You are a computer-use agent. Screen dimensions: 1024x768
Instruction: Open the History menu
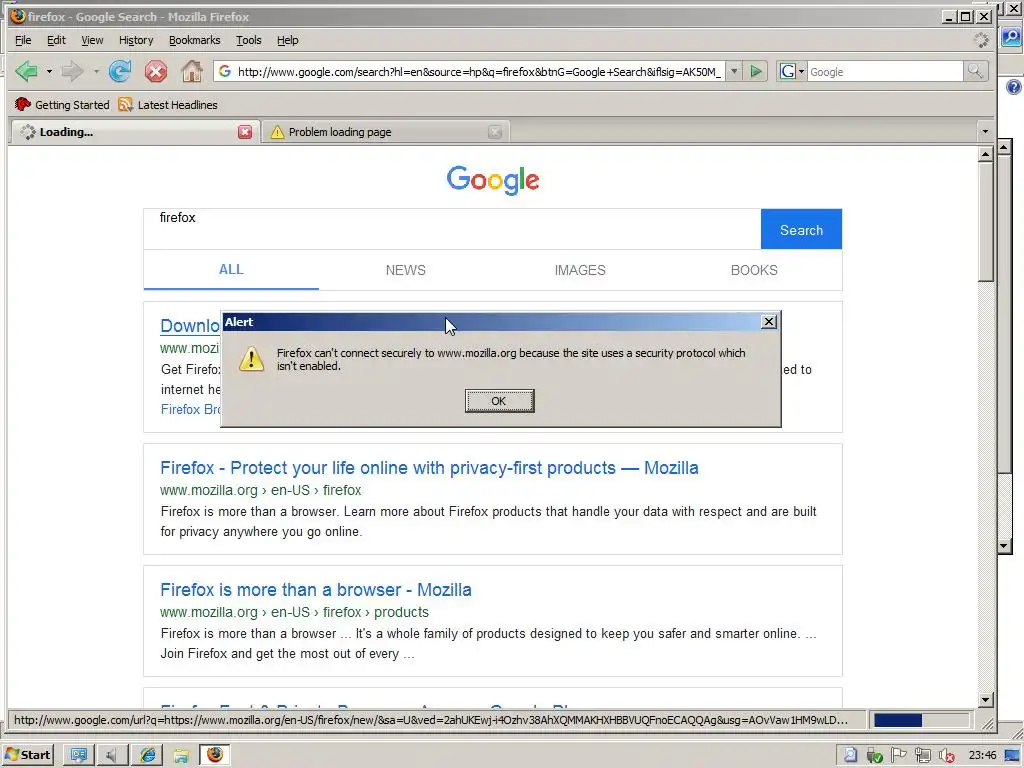[x=136, y=40]
